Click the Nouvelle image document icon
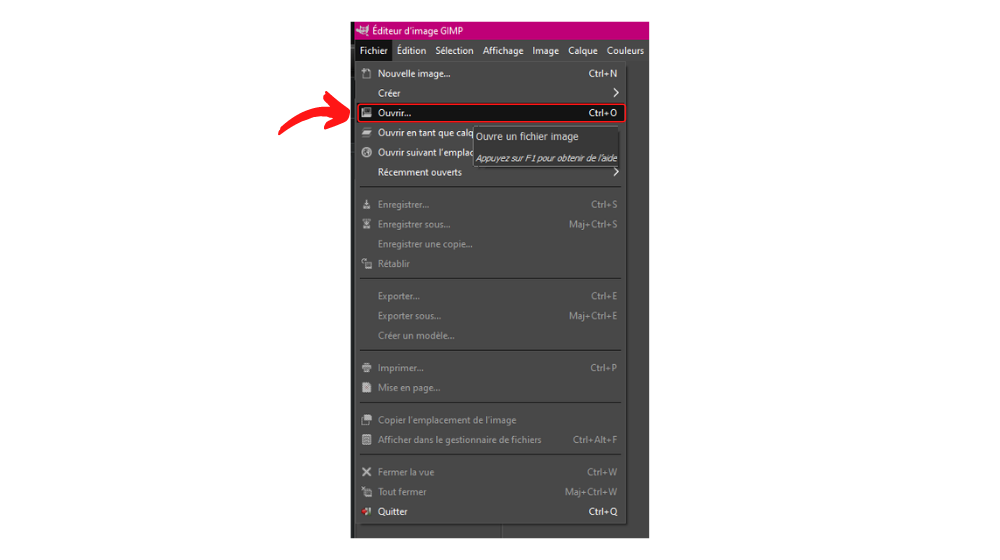1000x560 pixels. pos(366,73)
